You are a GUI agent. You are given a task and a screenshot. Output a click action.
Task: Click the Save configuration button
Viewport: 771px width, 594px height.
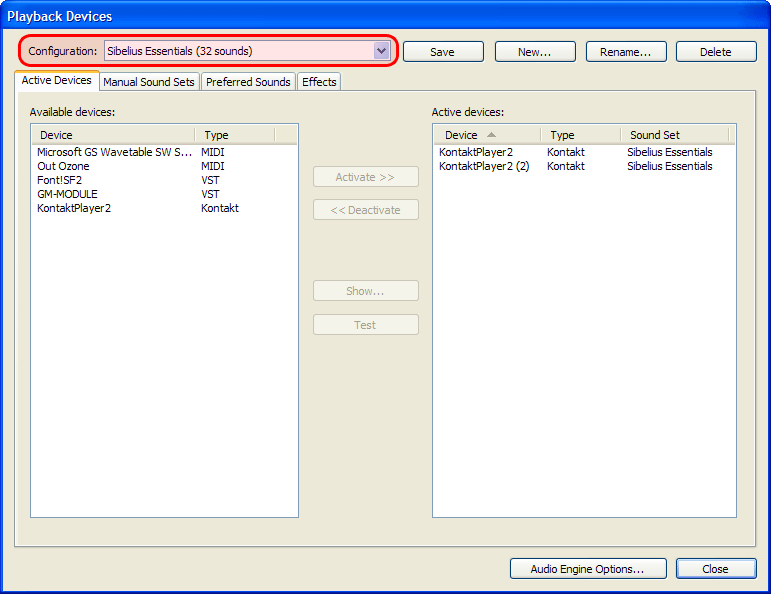[x=443, y=52]
